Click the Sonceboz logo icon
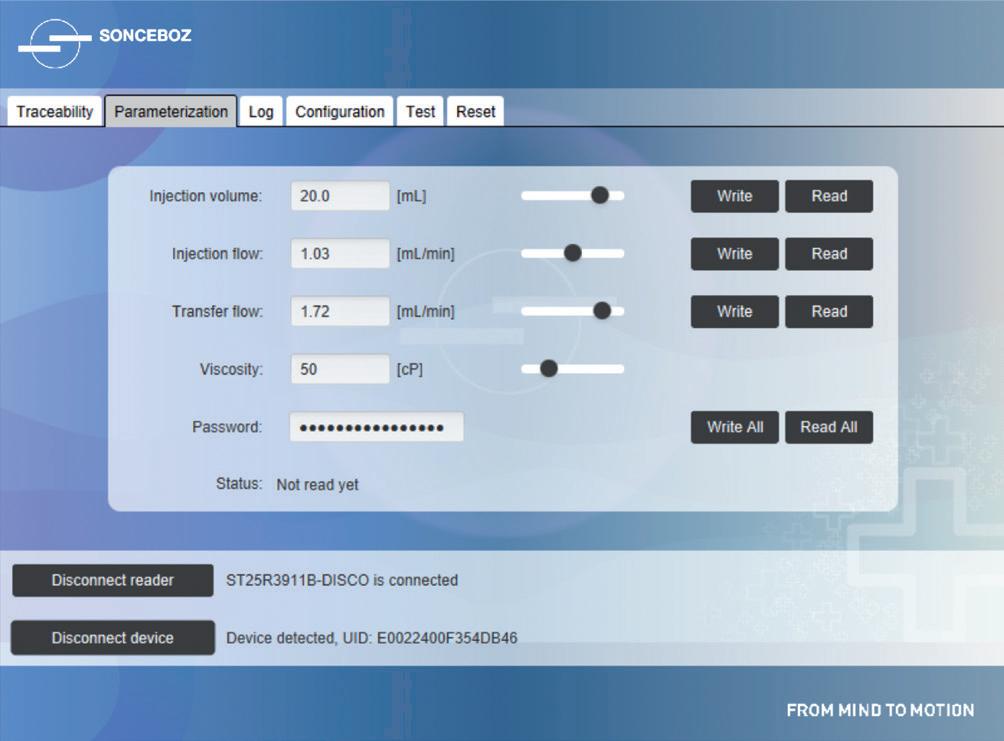Viewport: 1004px width, 741px height. 54,43
